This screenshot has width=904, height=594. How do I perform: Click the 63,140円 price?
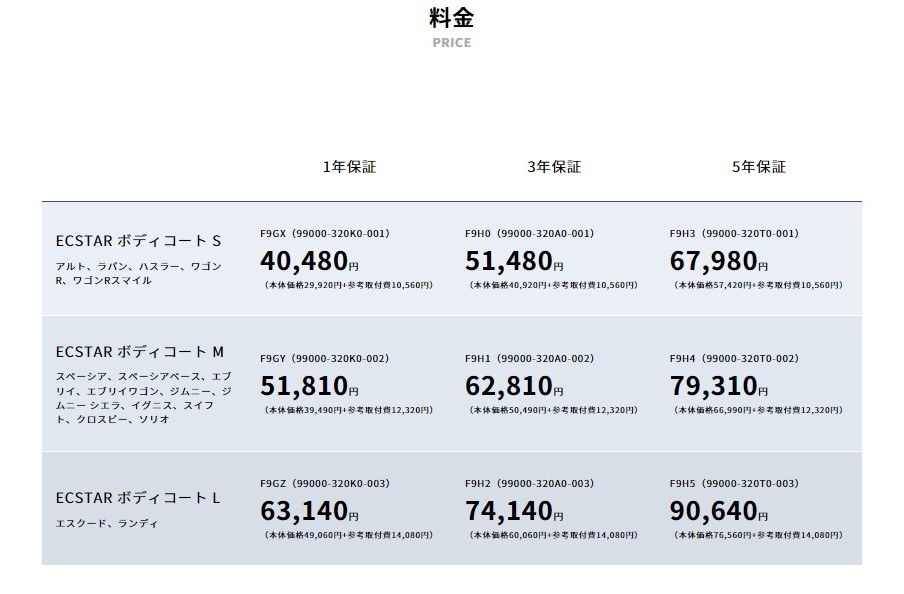pos(309,511)
